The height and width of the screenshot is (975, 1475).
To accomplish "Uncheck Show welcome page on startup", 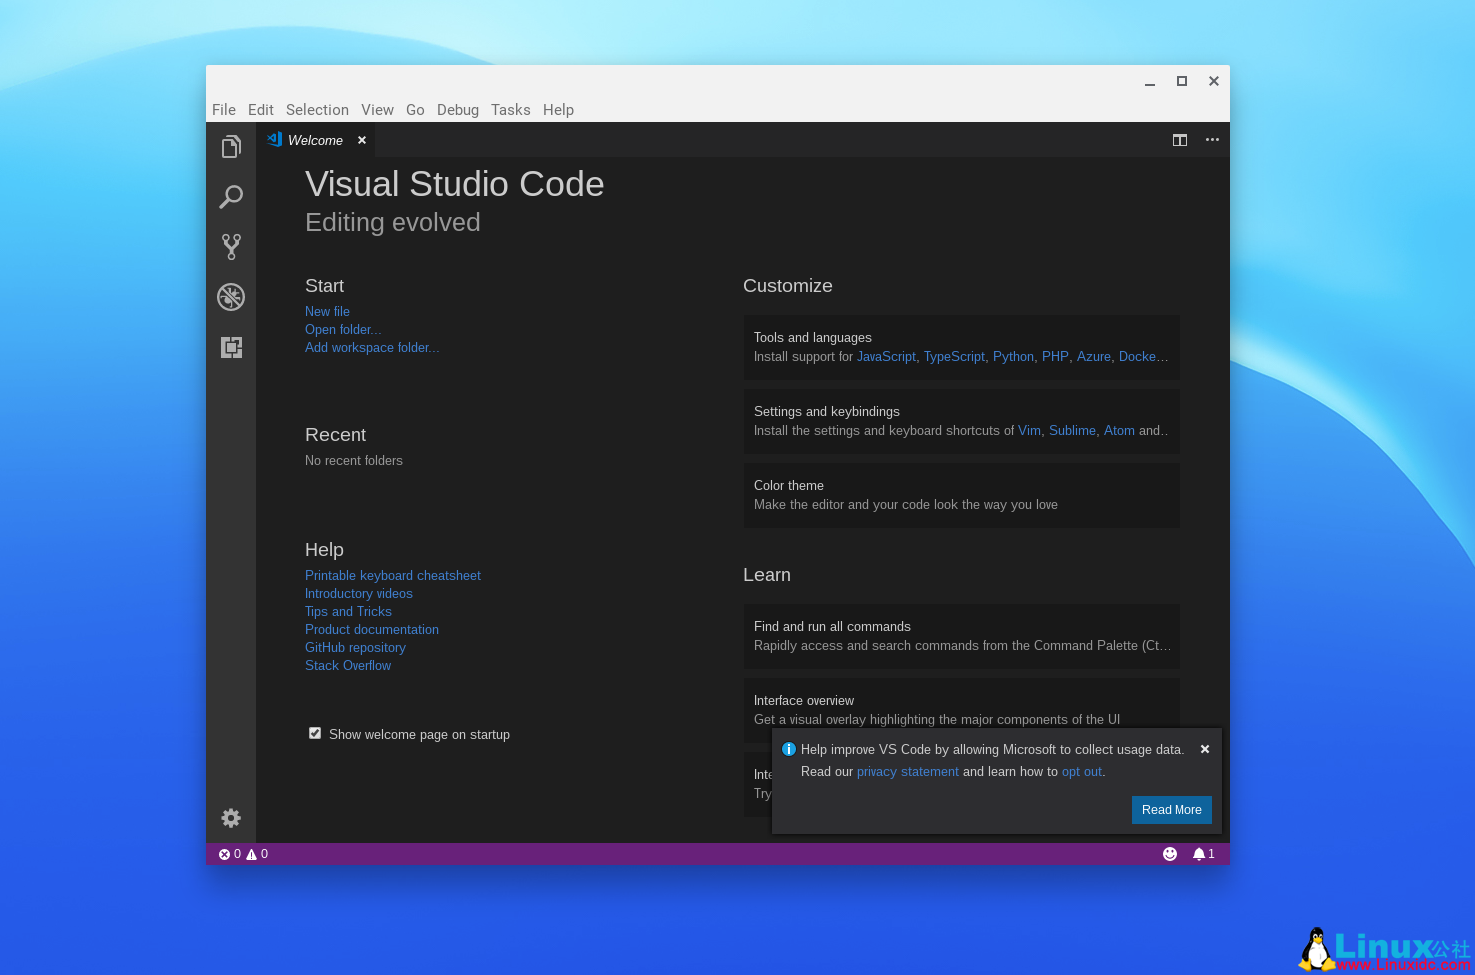I will tap(315, 733).
